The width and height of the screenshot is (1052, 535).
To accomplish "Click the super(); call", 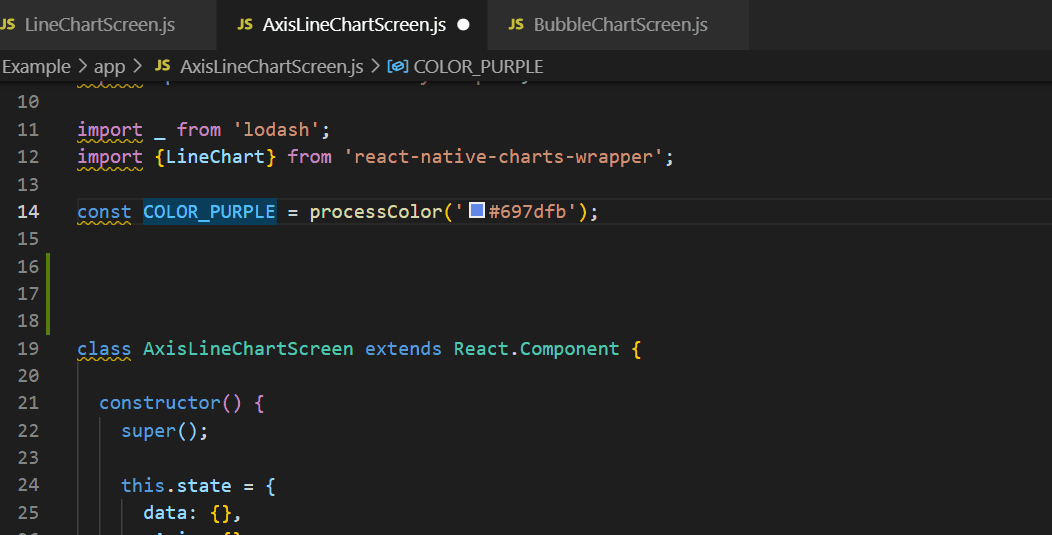I will click(x=164, y=430).
